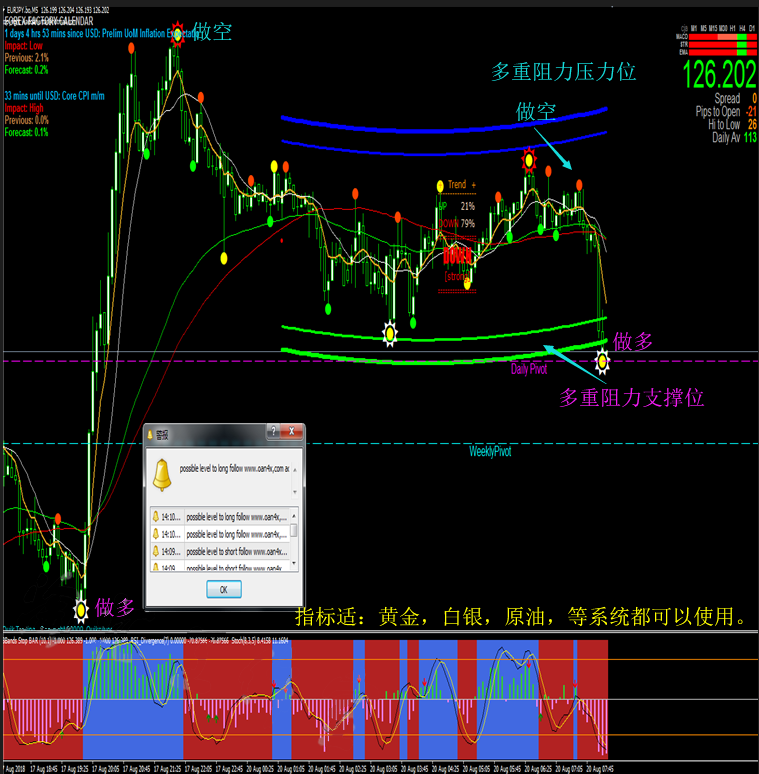
Task: Confirm the alert dialog with OK
Action: pyautogui.click(x=224, y=589)
